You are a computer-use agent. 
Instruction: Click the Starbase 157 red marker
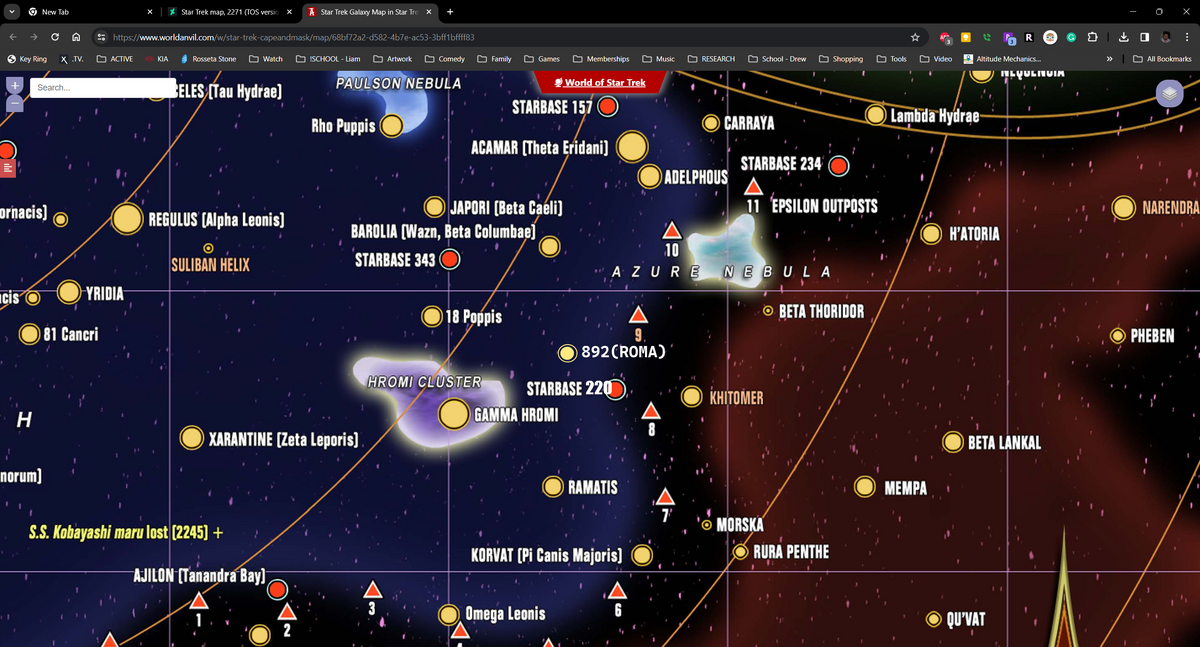pos(607,106)
